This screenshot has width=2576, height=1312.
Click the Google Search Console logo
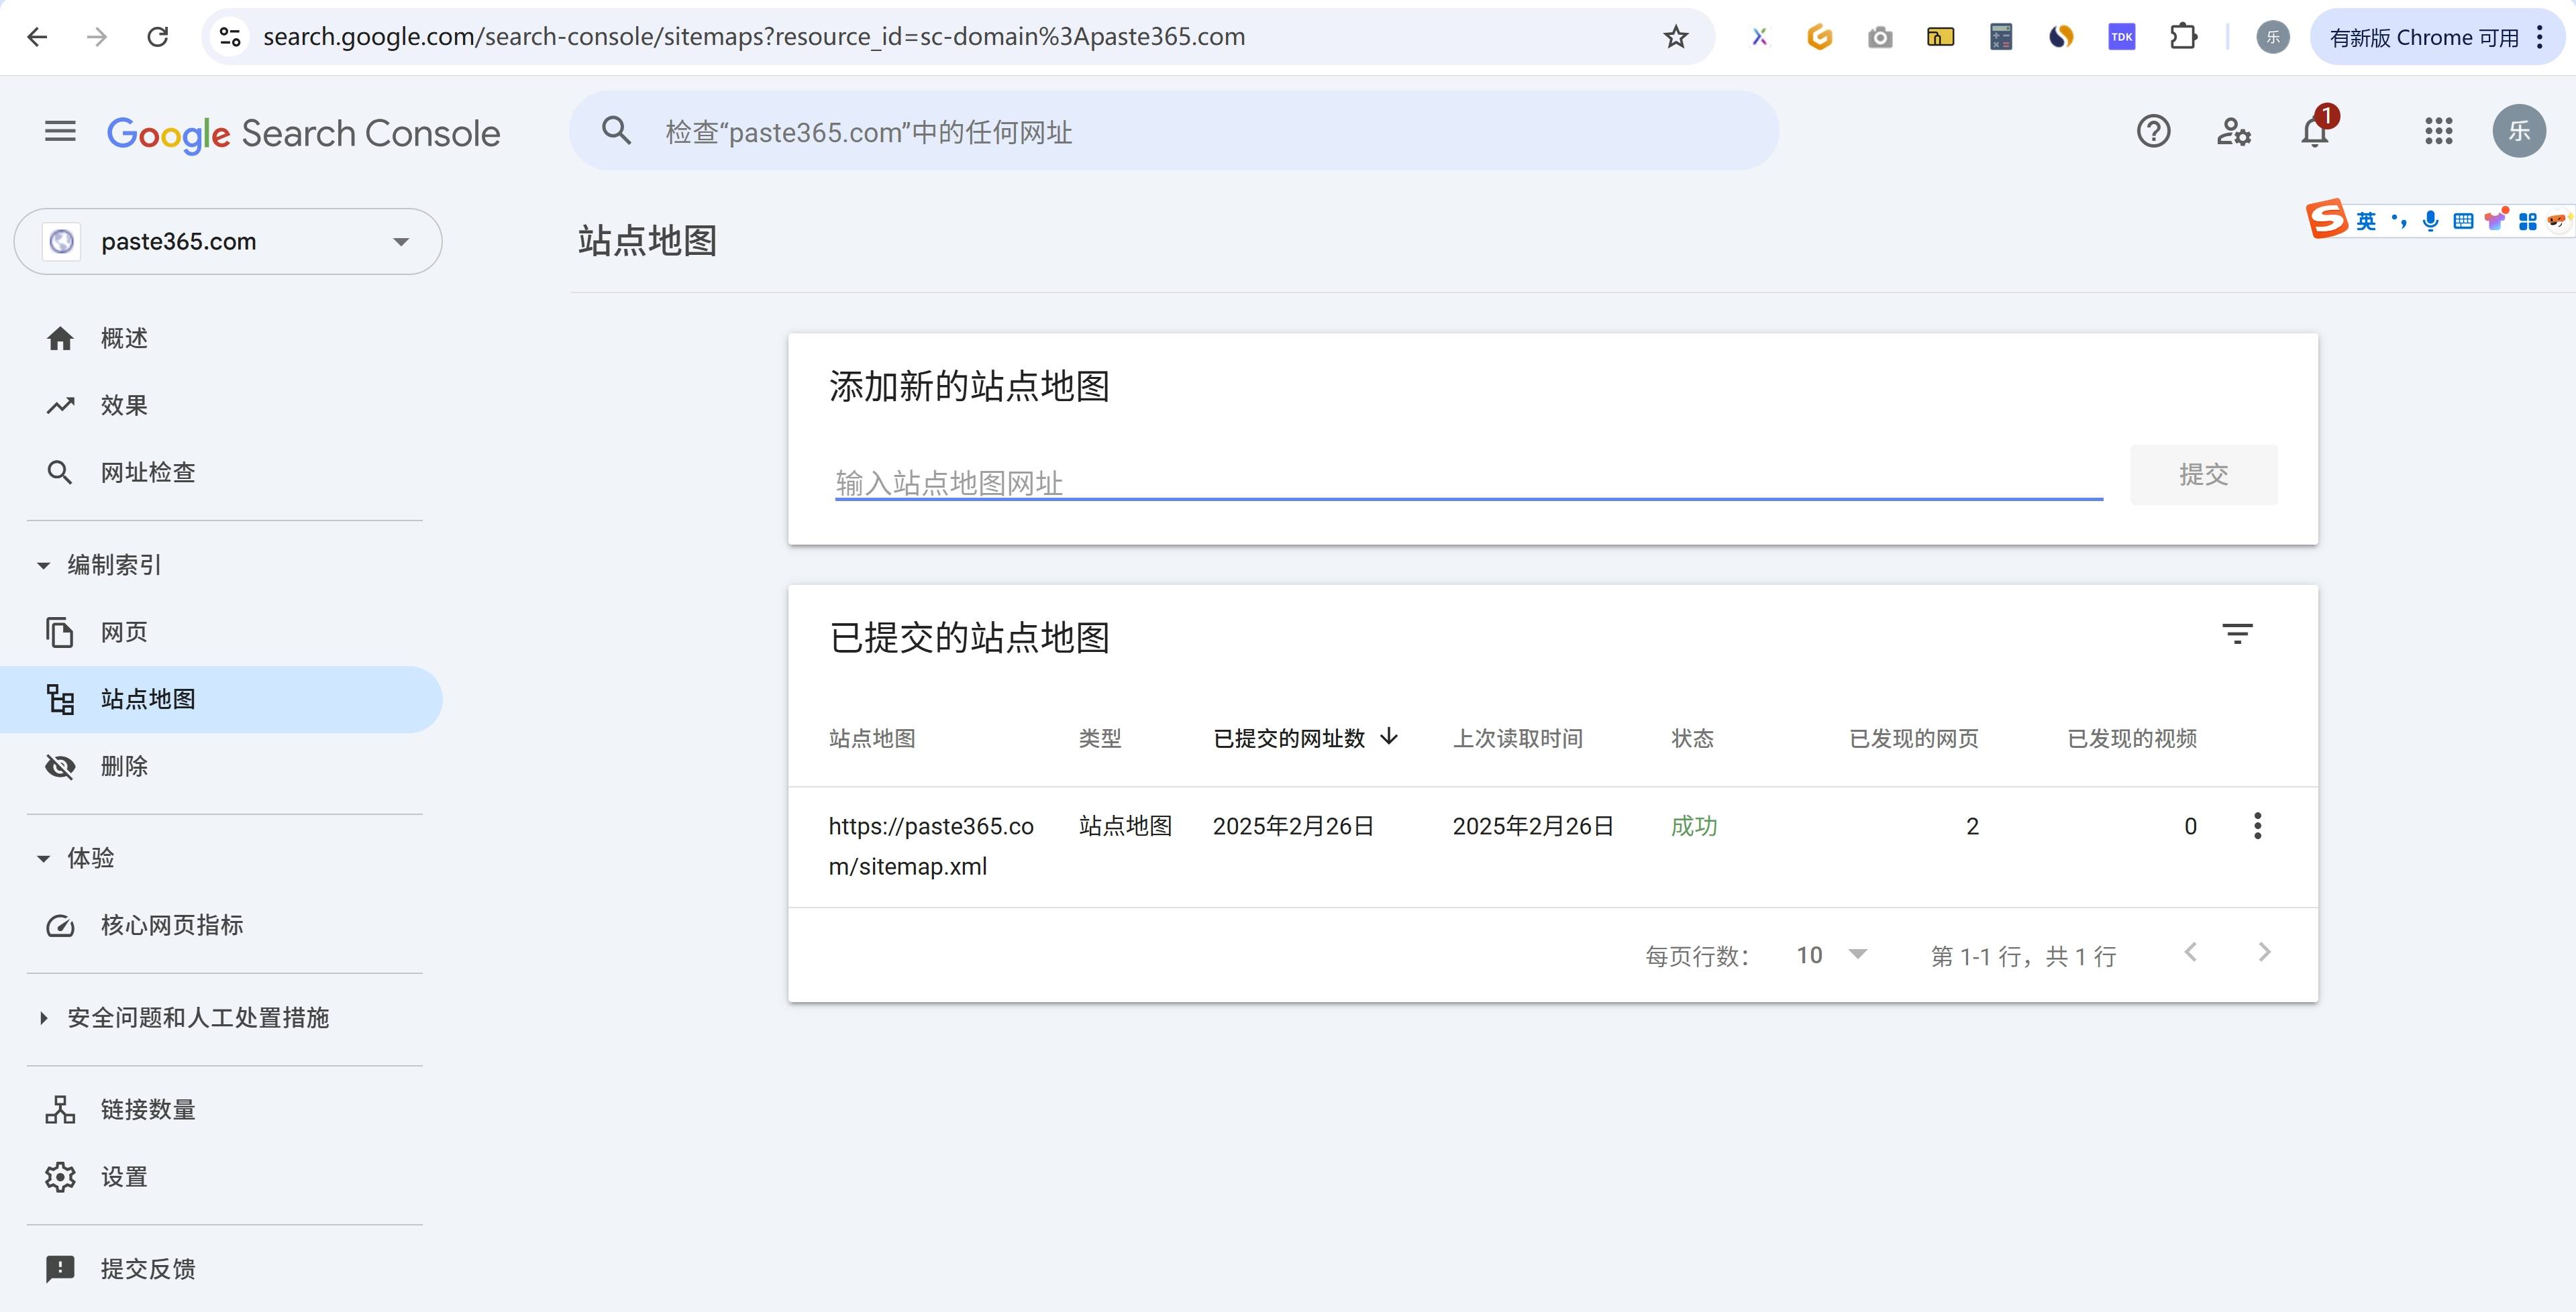click(x=303, y=133)
